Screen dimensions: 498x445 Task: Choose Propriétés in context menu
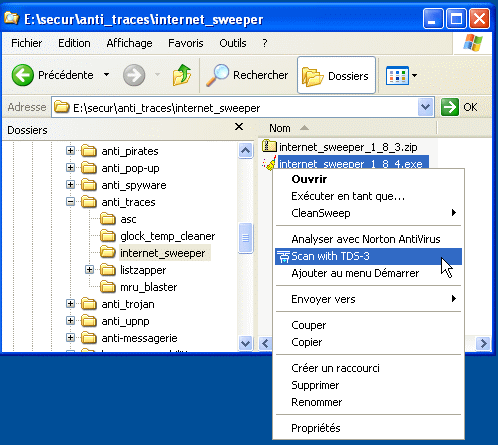pyautogui.click(x=368, y=428)
